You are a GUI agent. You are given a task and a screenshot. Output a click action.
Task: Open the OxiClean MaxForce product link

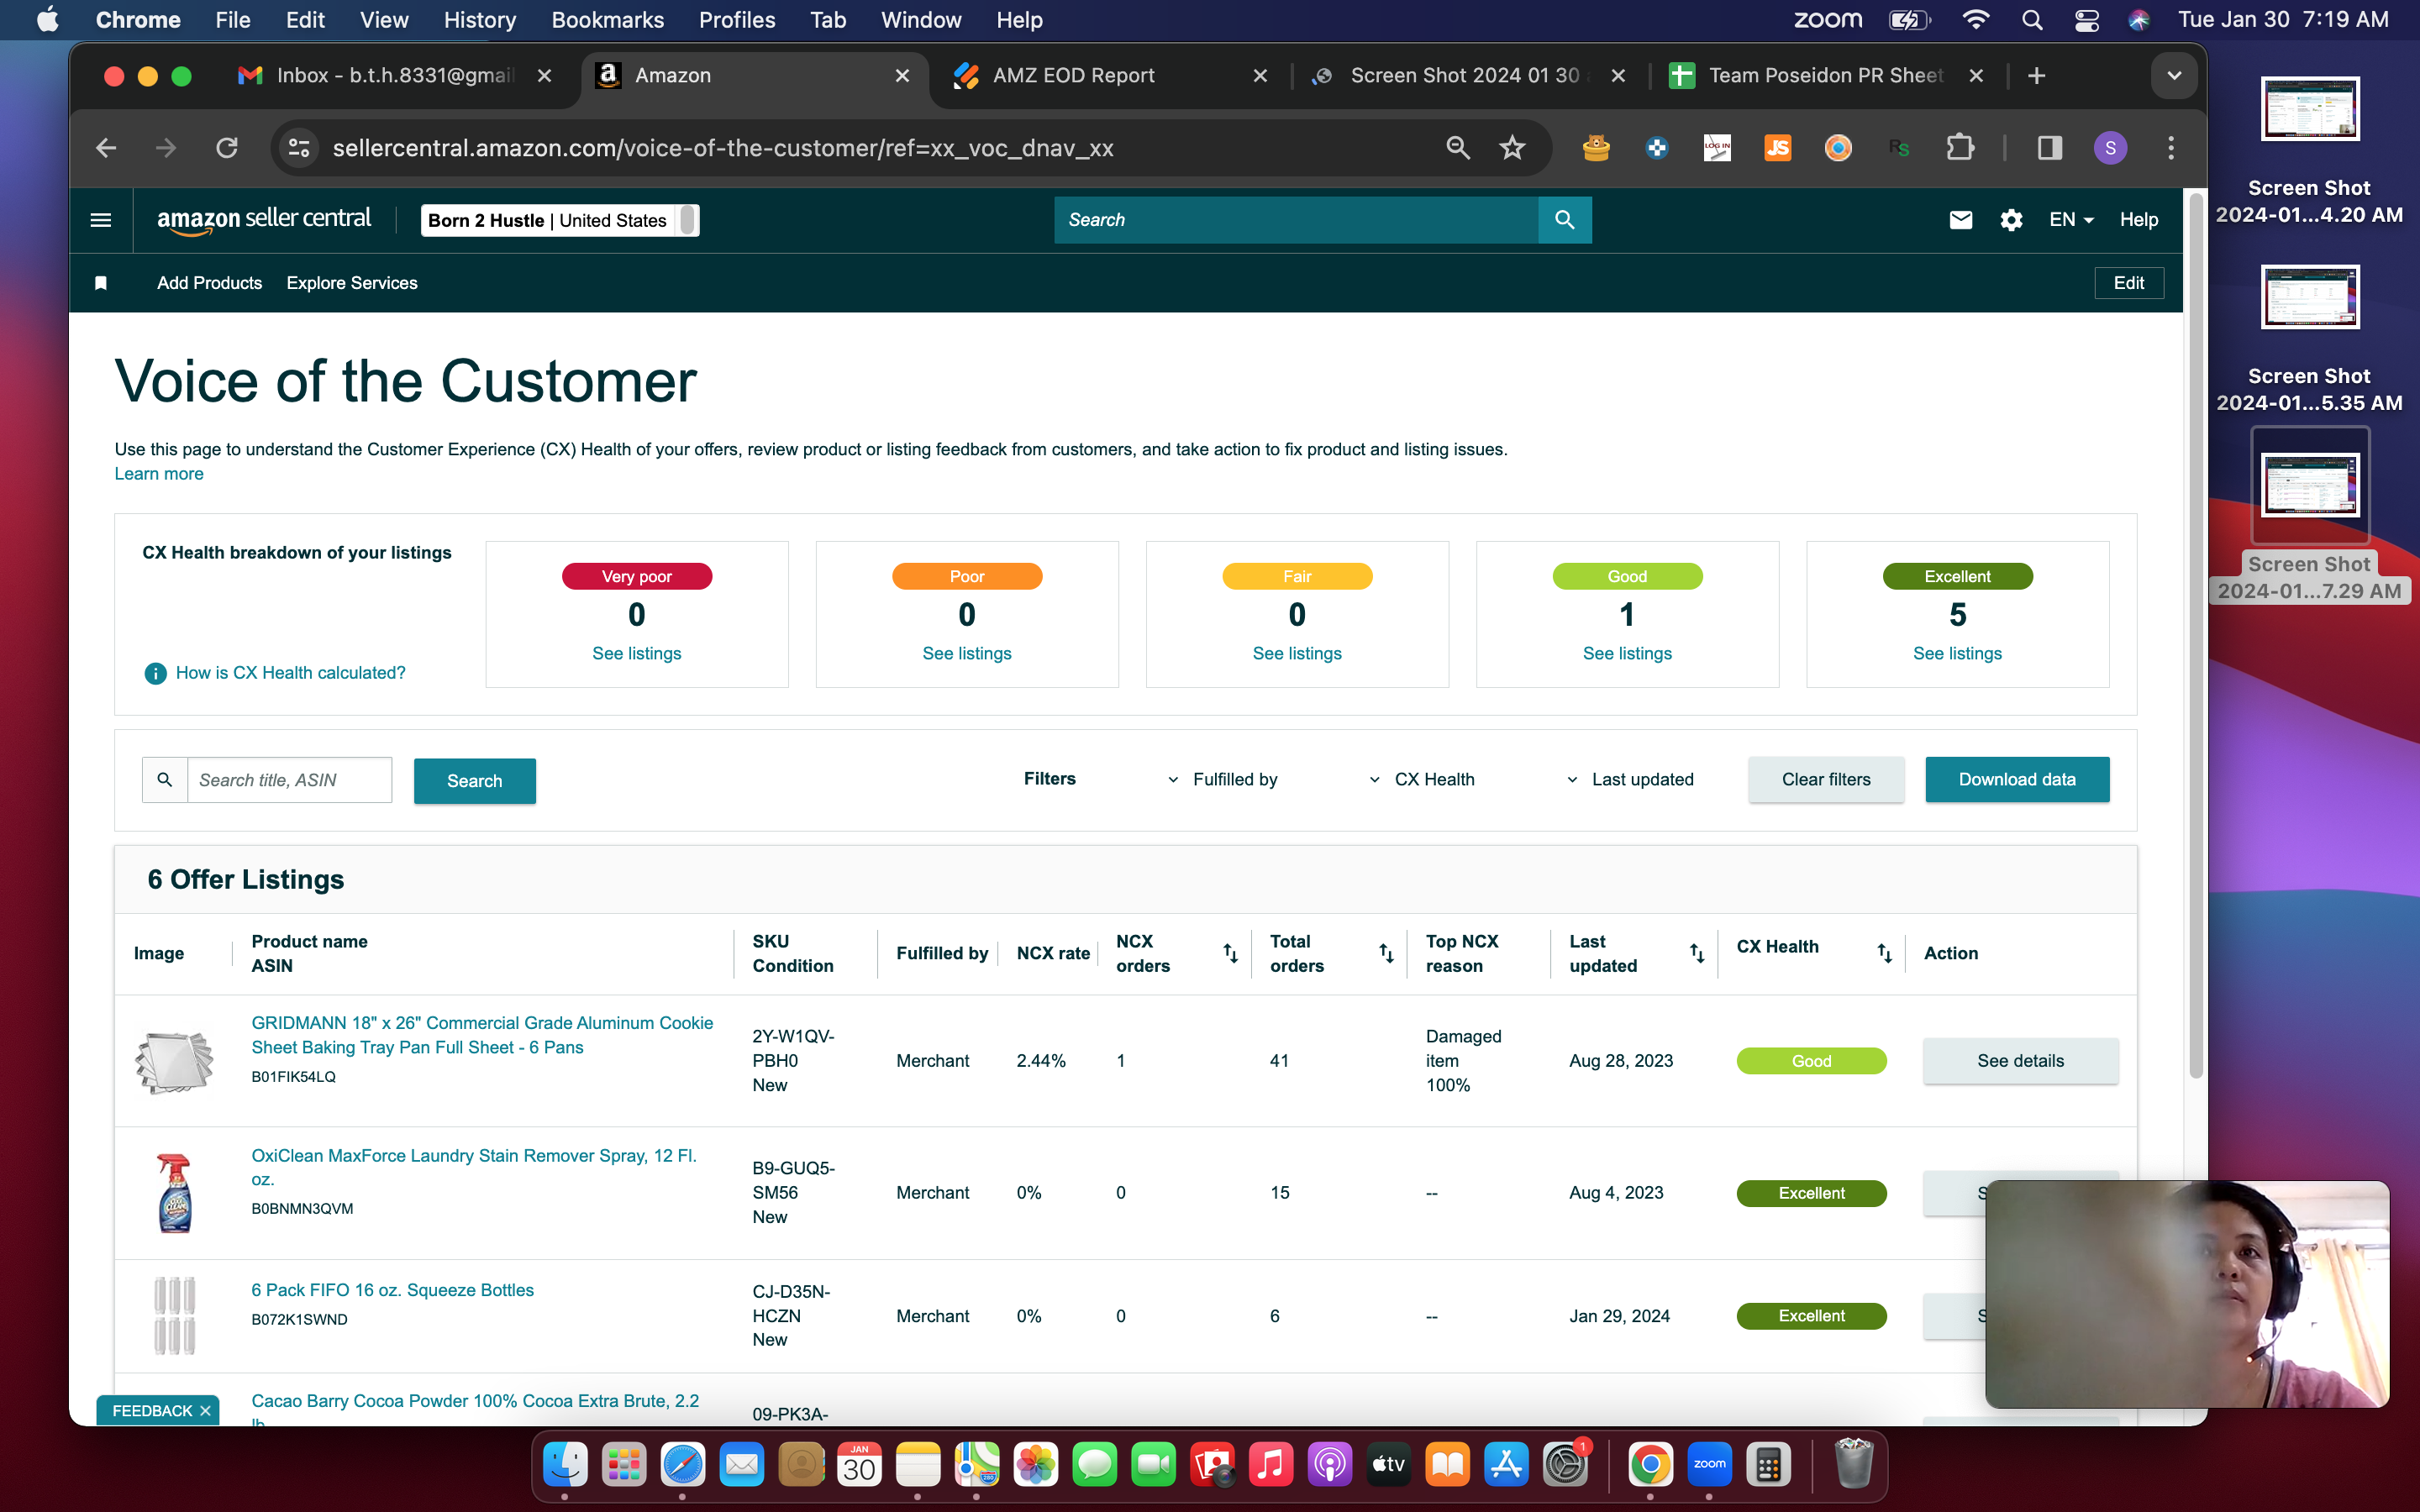(474, 1167)
